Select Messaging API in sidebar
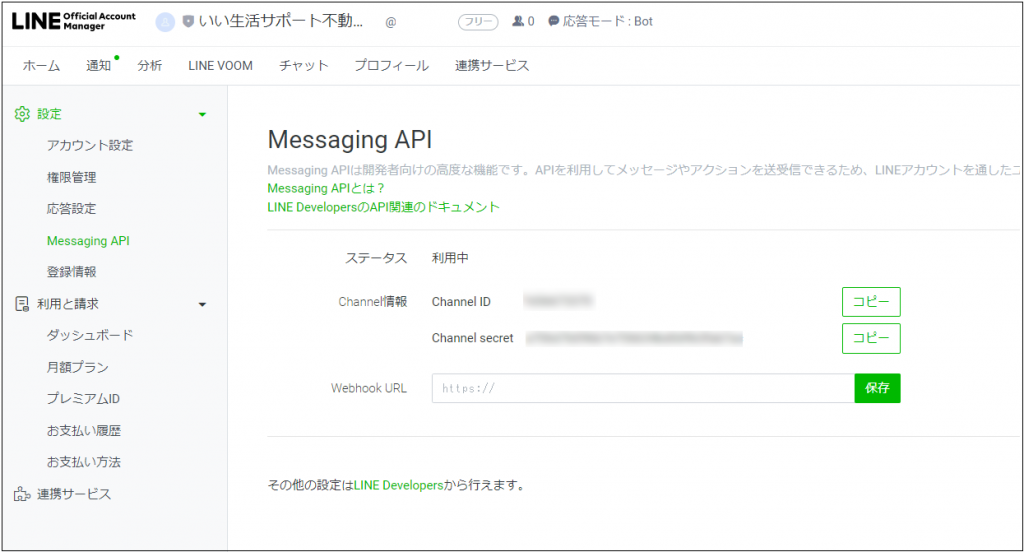This screenshot has height=552, width=1024. (x=88, y=241)
